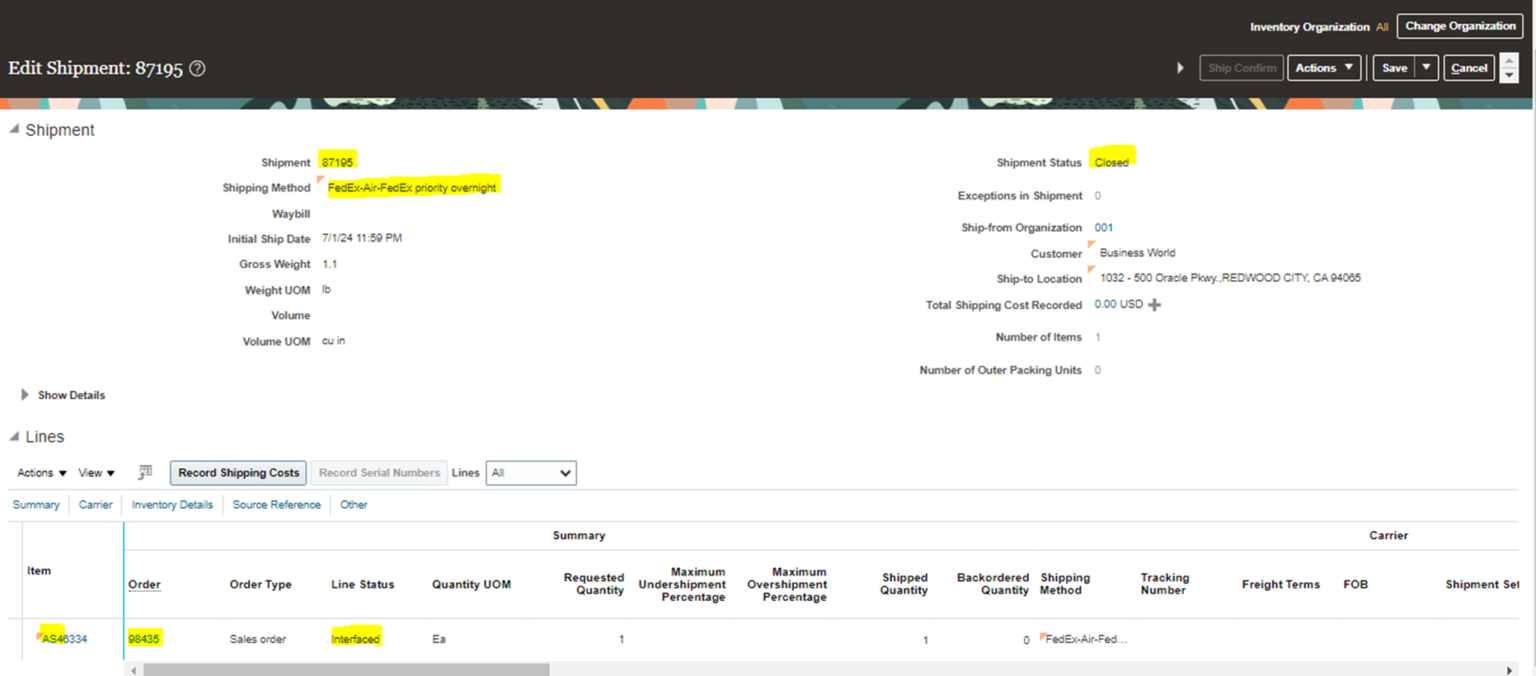Click the Change Organization button

[x=1459, y=26]
